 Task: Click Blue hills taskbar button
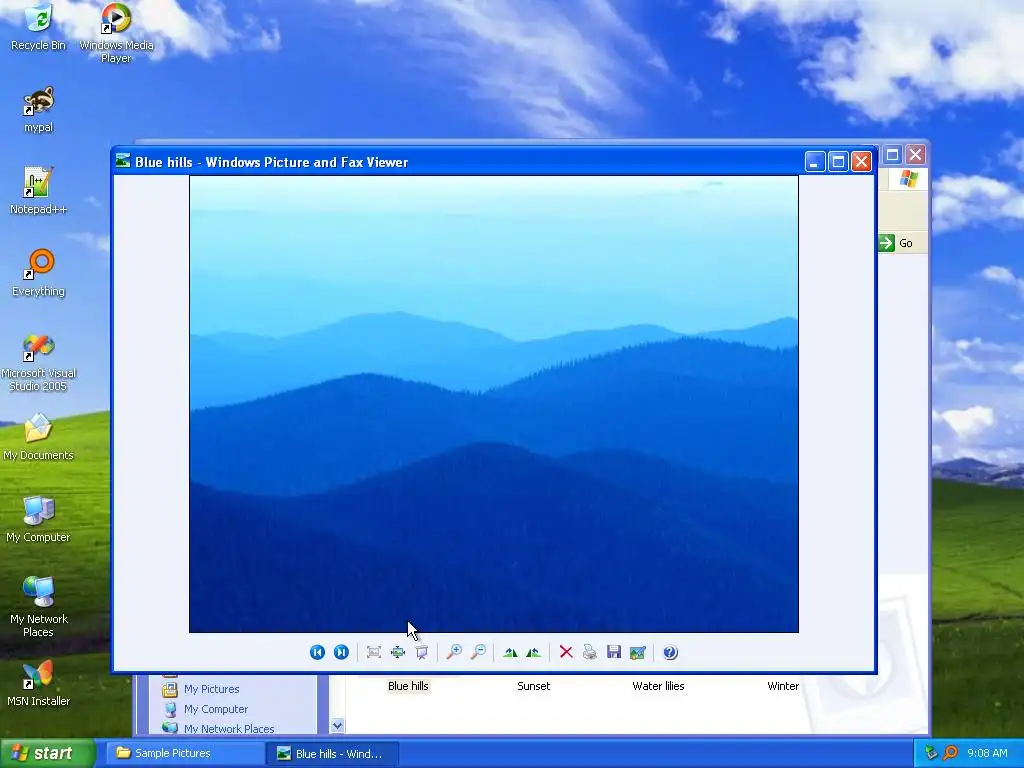coord(332,754)
